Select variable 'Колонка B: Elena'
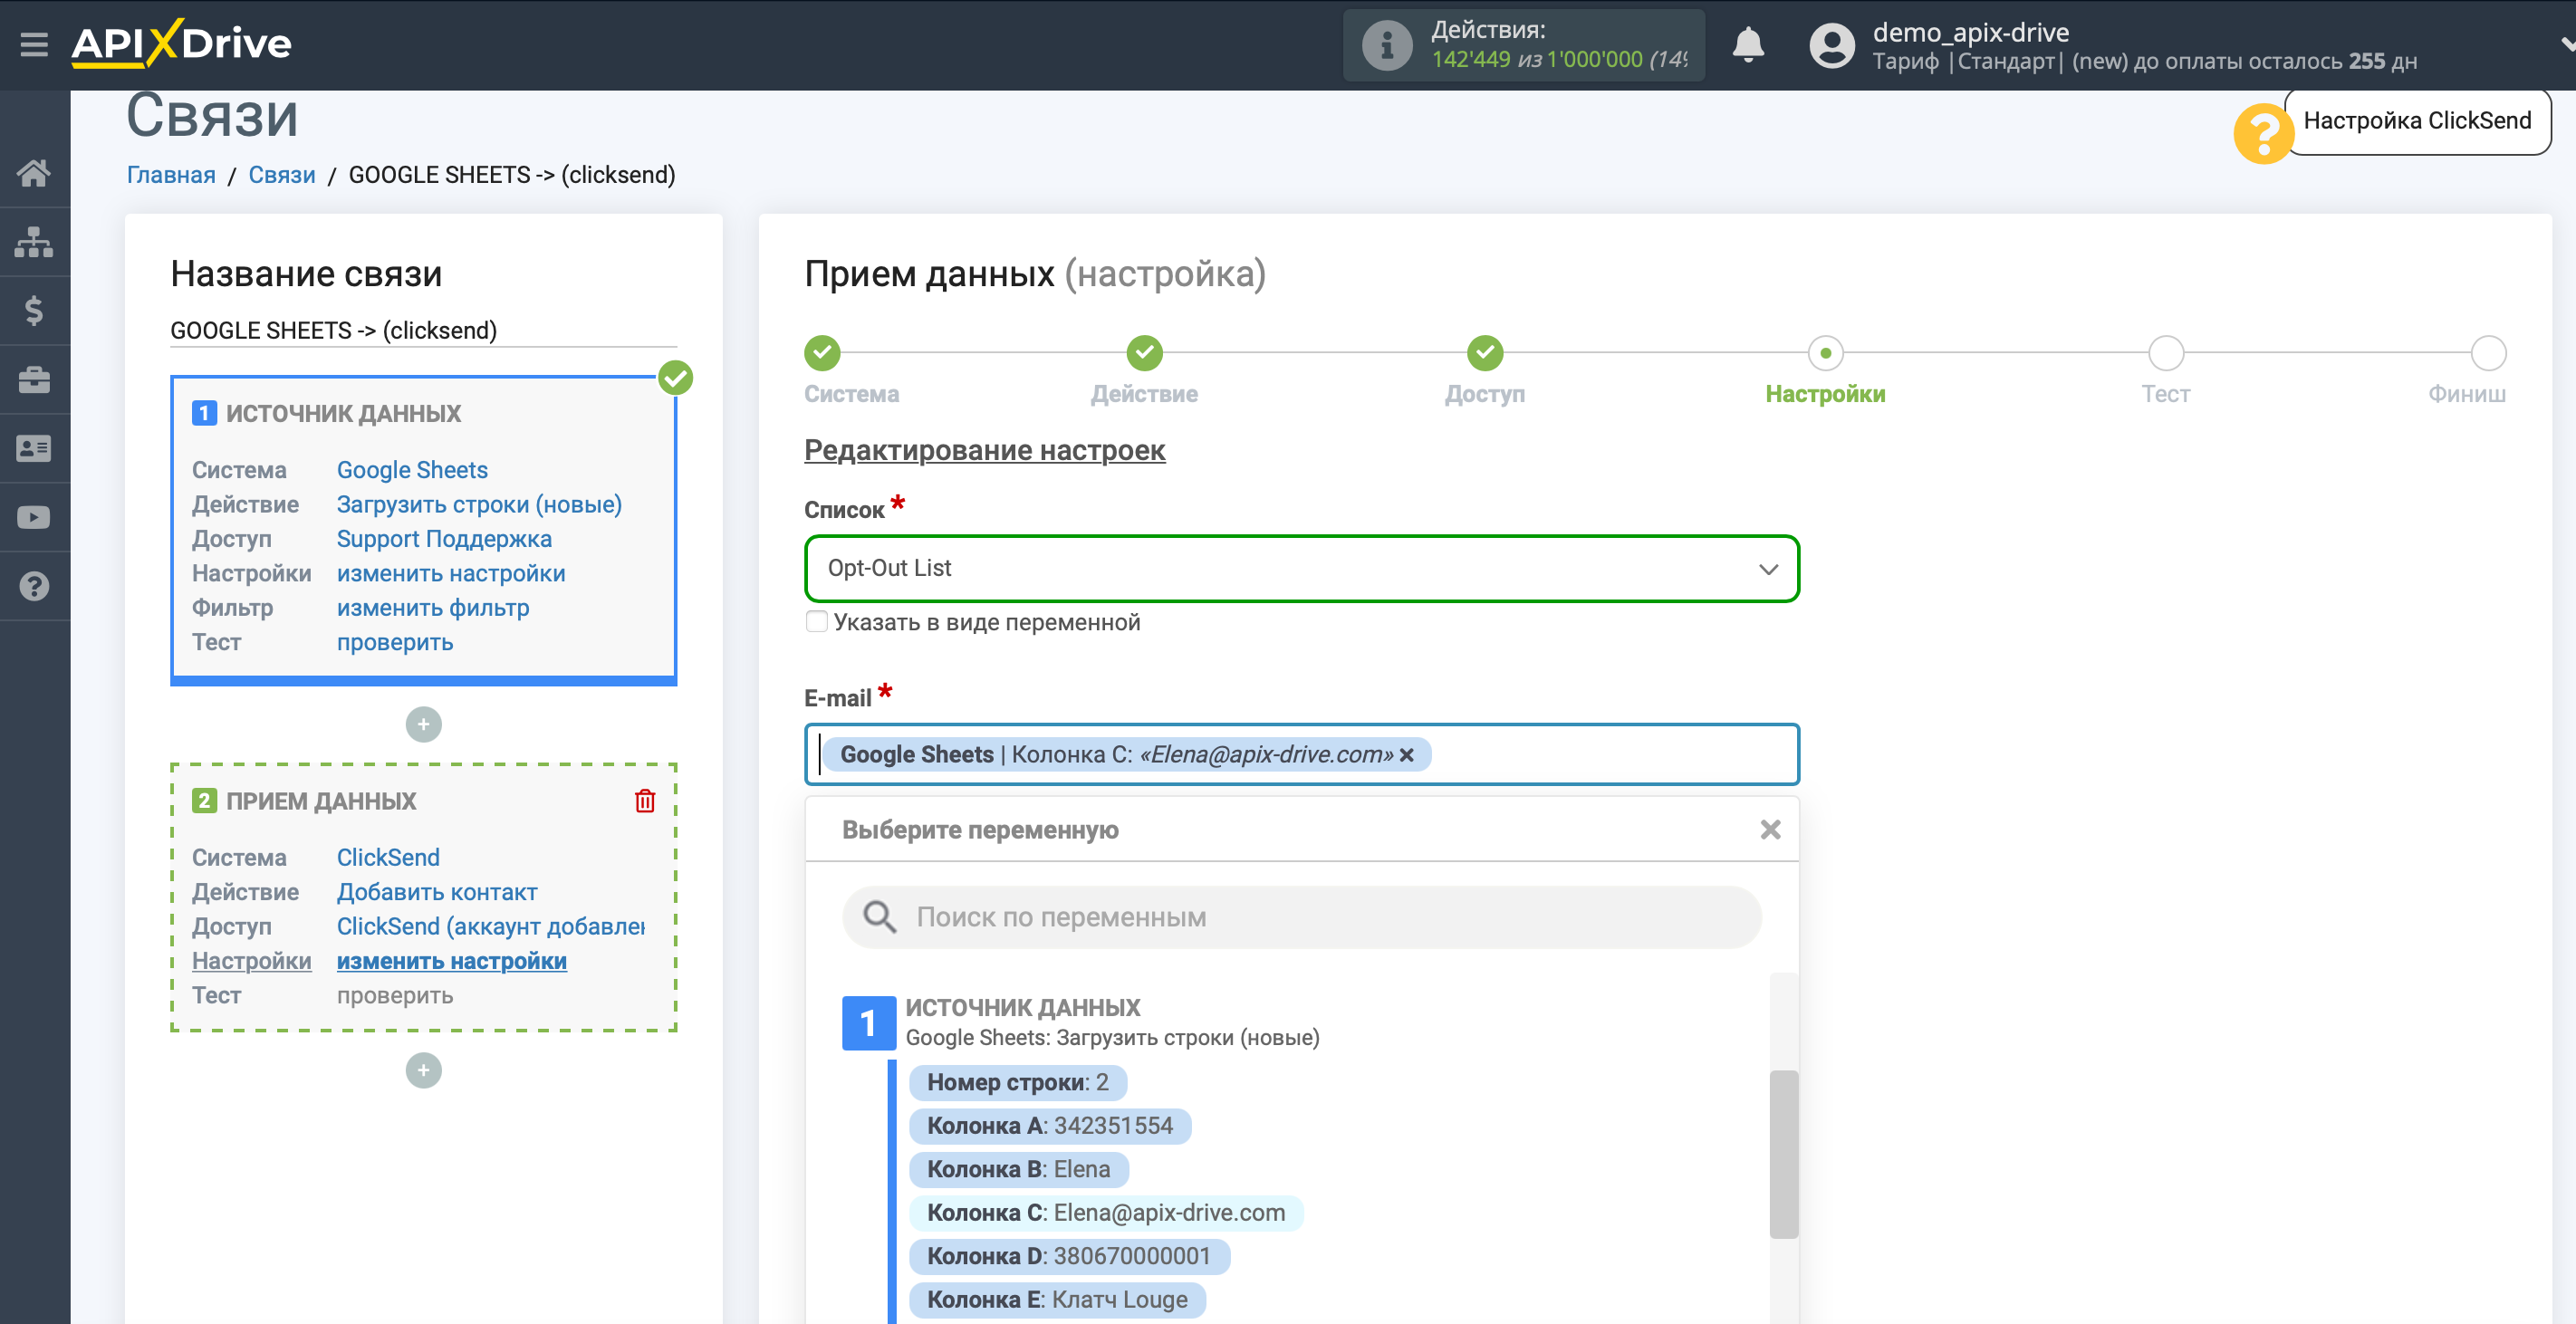The image size is (2576, 1324). click(x=1018, y=1169)
